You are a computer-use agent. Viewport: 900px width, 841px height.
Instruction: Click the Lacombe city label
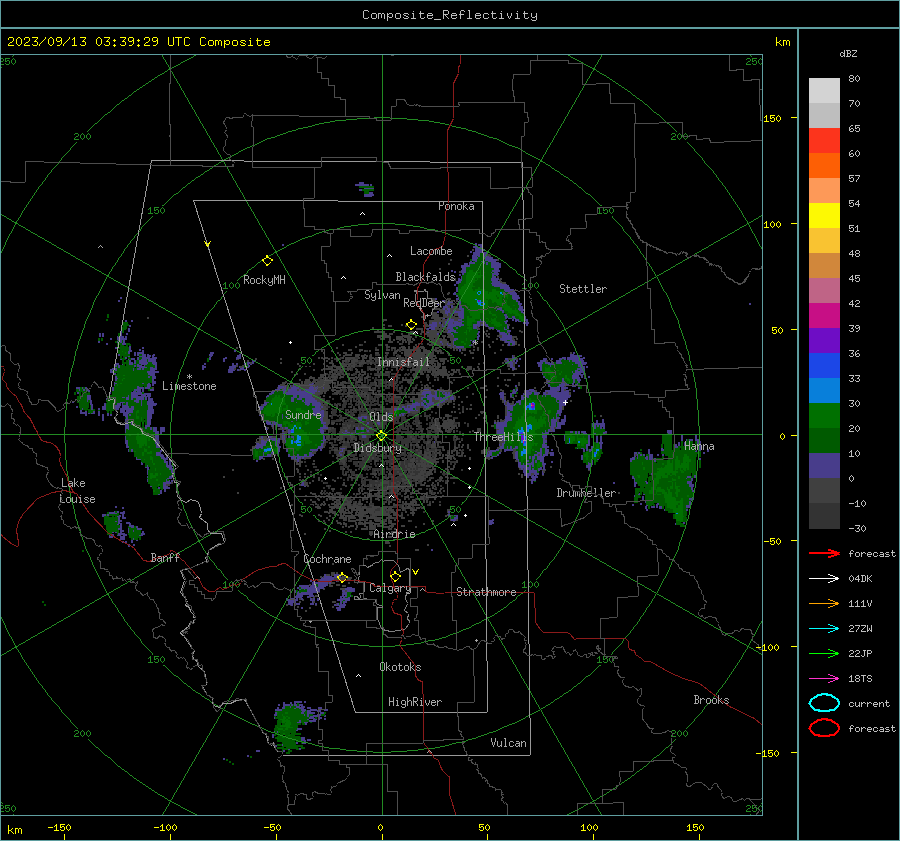pos(431,251)
